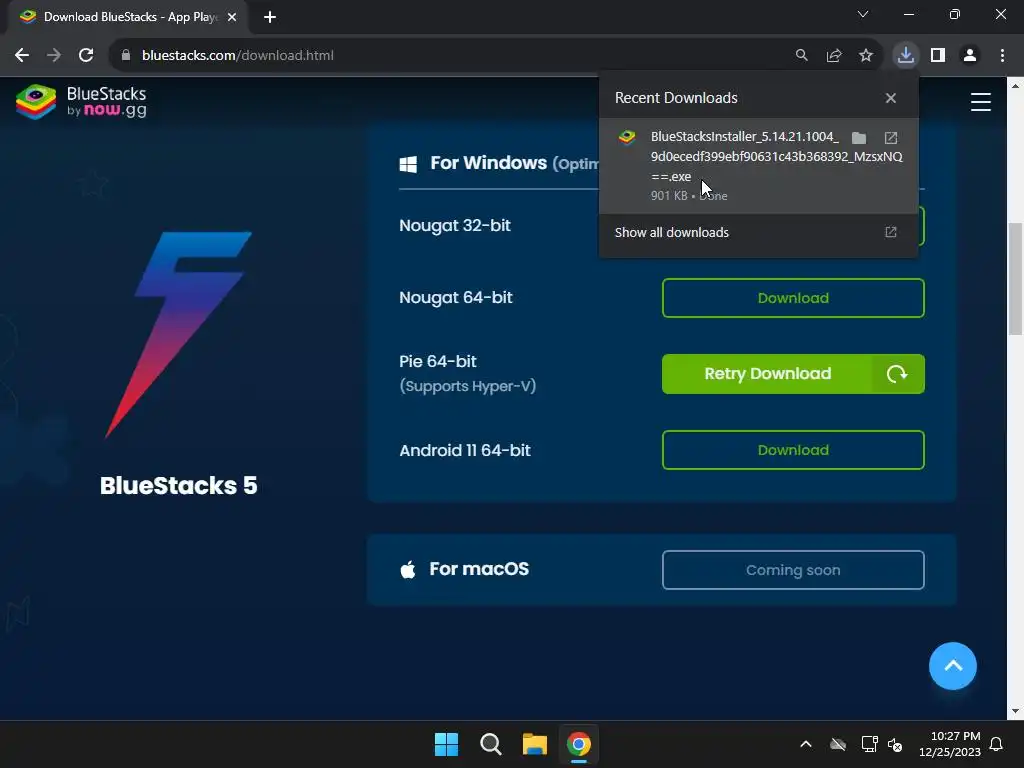Open the all downloads external-link icon

[x=891, y=232]
